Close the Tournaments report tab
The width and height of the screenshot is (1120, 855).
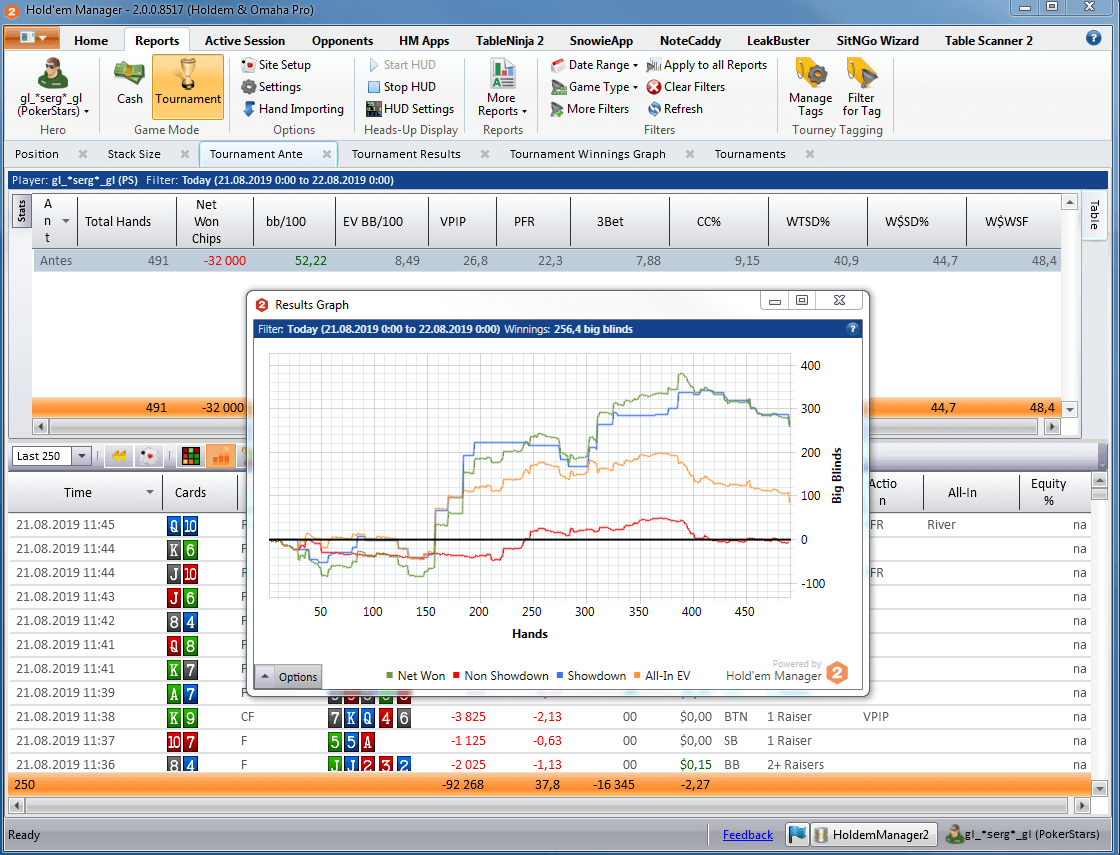click(x=810, y=154)
